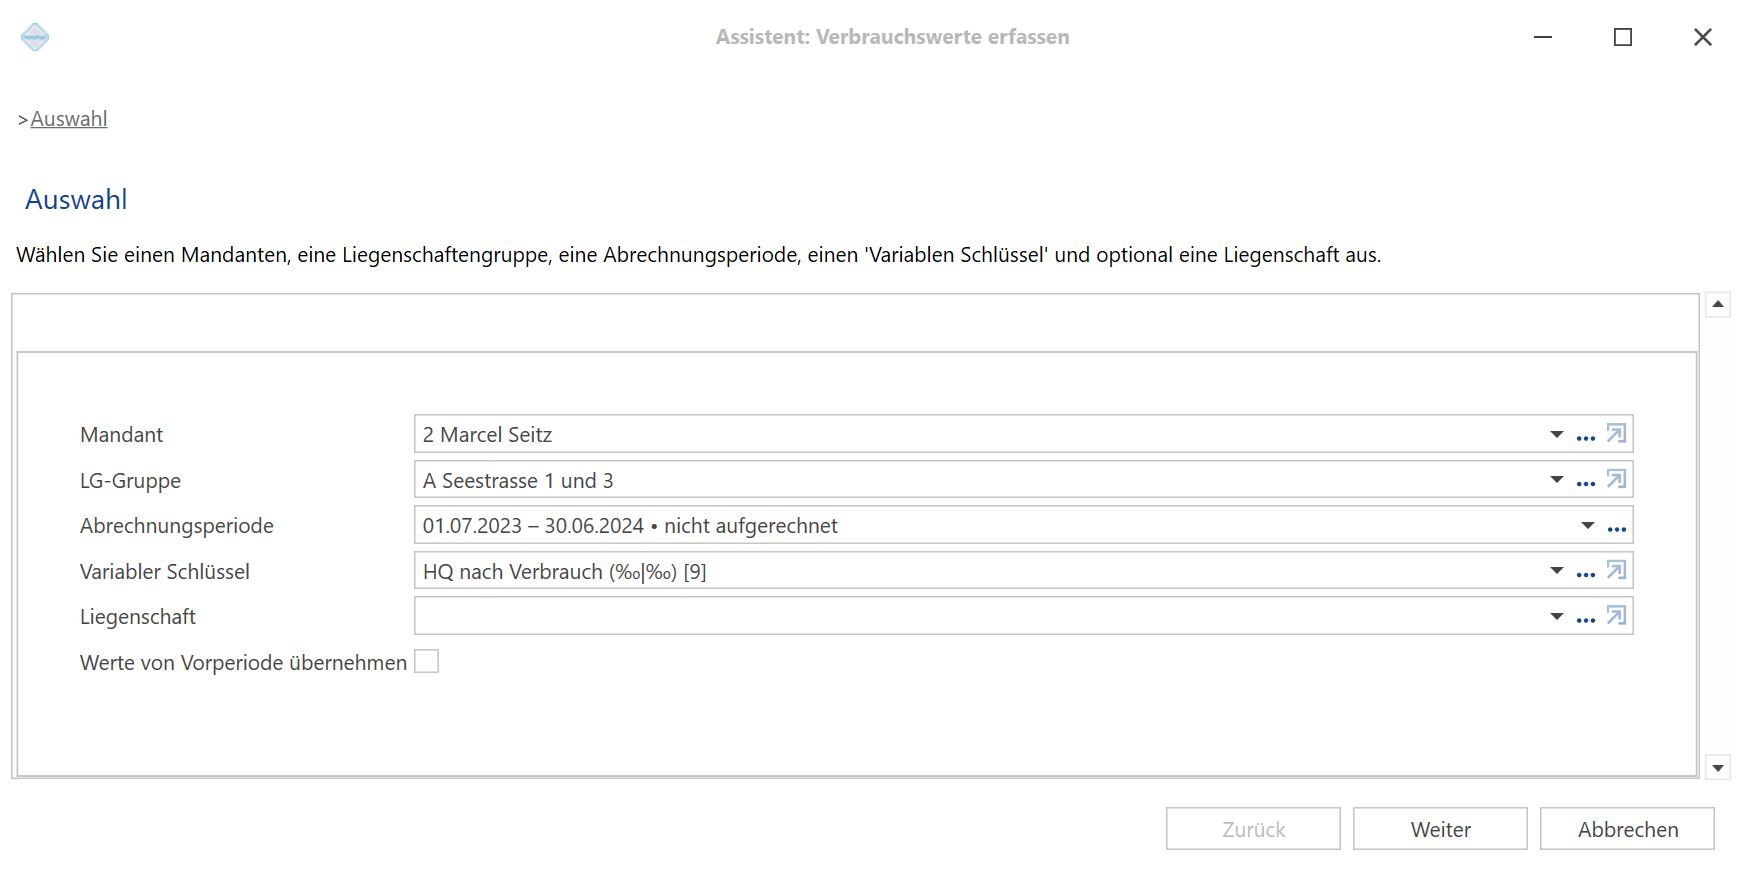
Task: Click the Zurück button
Action: point(1253,829)
